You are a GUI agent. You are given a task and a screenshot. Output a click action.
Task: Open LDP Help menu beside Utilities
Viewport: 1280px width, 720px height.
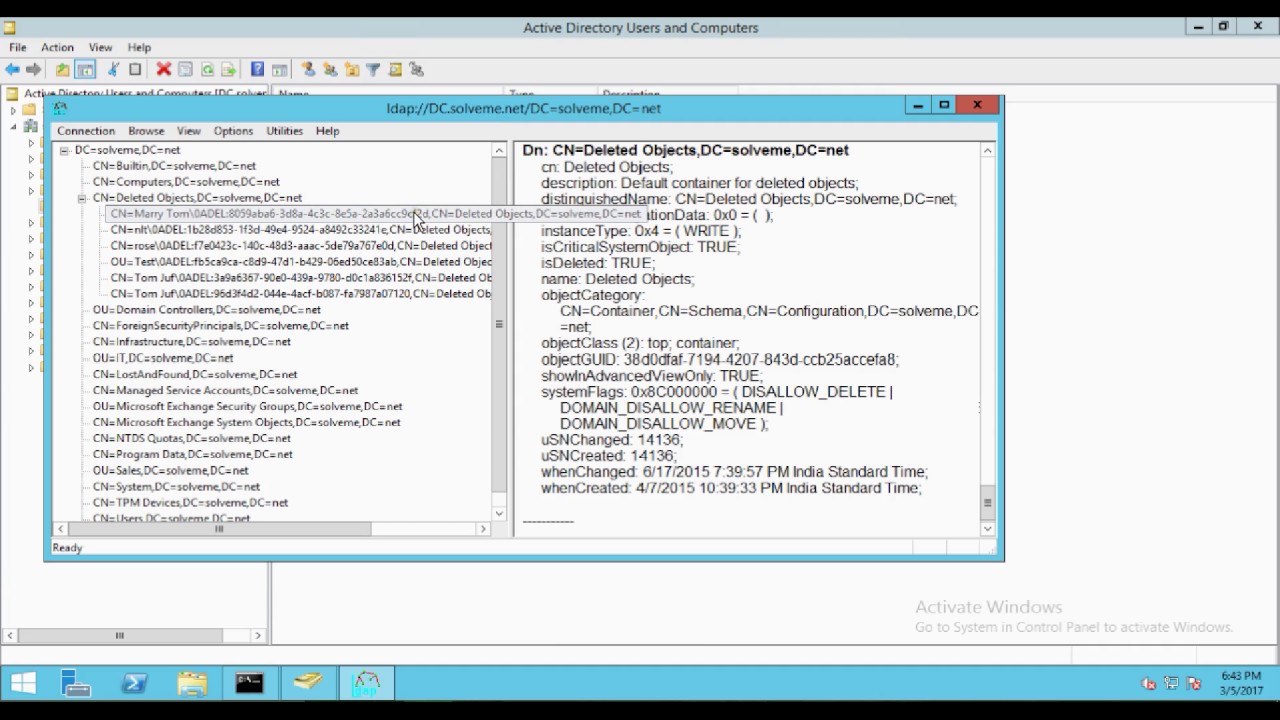(327, 131)
